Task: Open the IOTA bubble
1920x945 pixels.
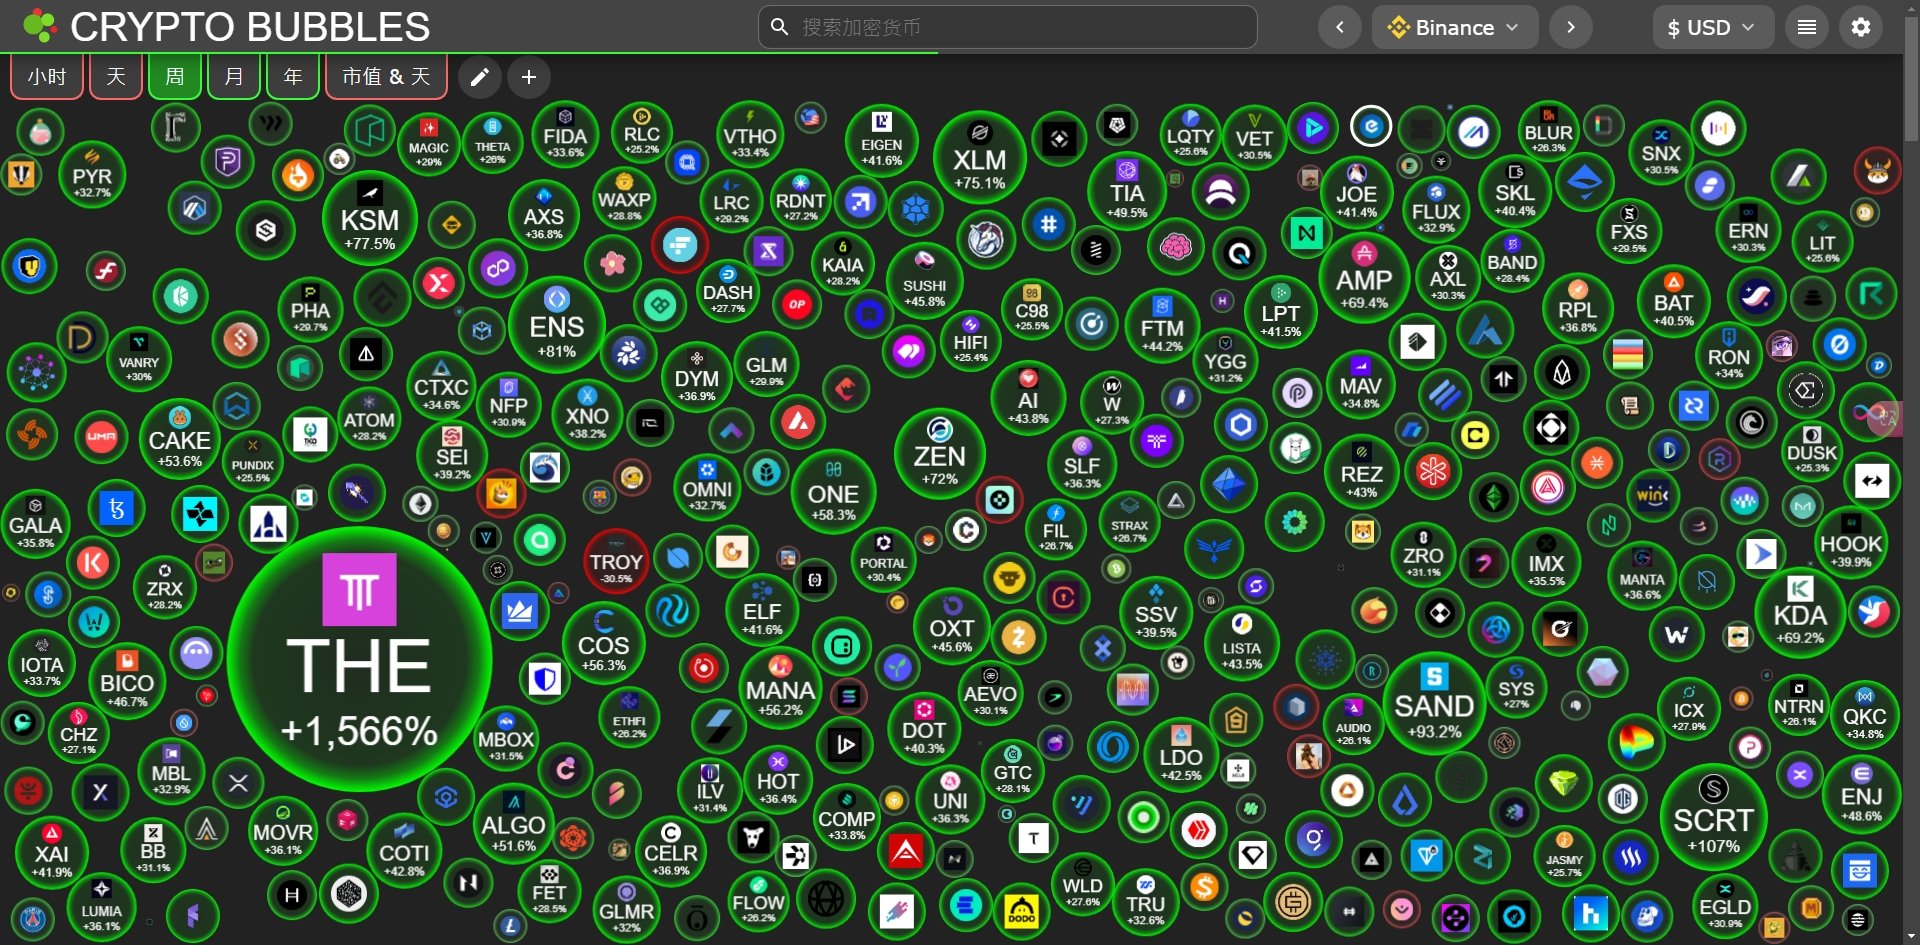Action: [42, 663]
